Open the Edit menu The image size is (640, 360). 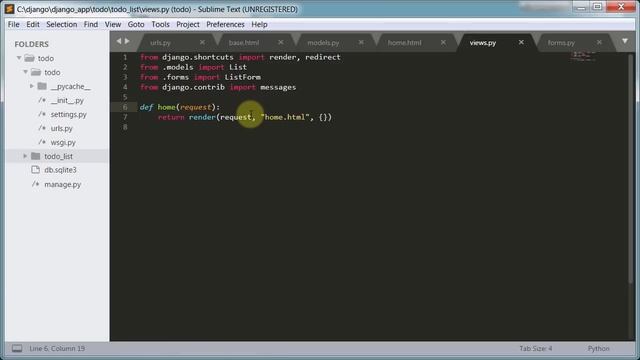click(x=33, y=24)
